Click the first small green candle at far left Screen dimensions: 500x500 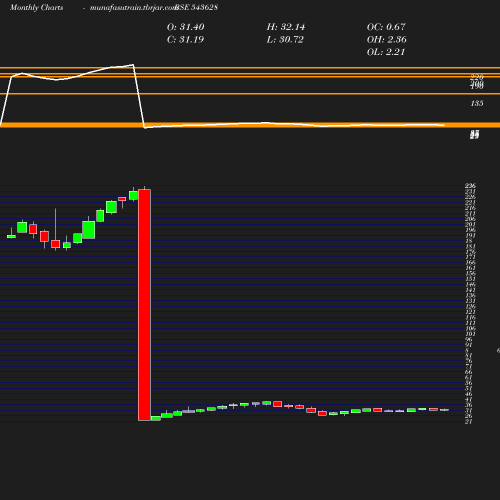pyautogui.click(x=11, y=235)
